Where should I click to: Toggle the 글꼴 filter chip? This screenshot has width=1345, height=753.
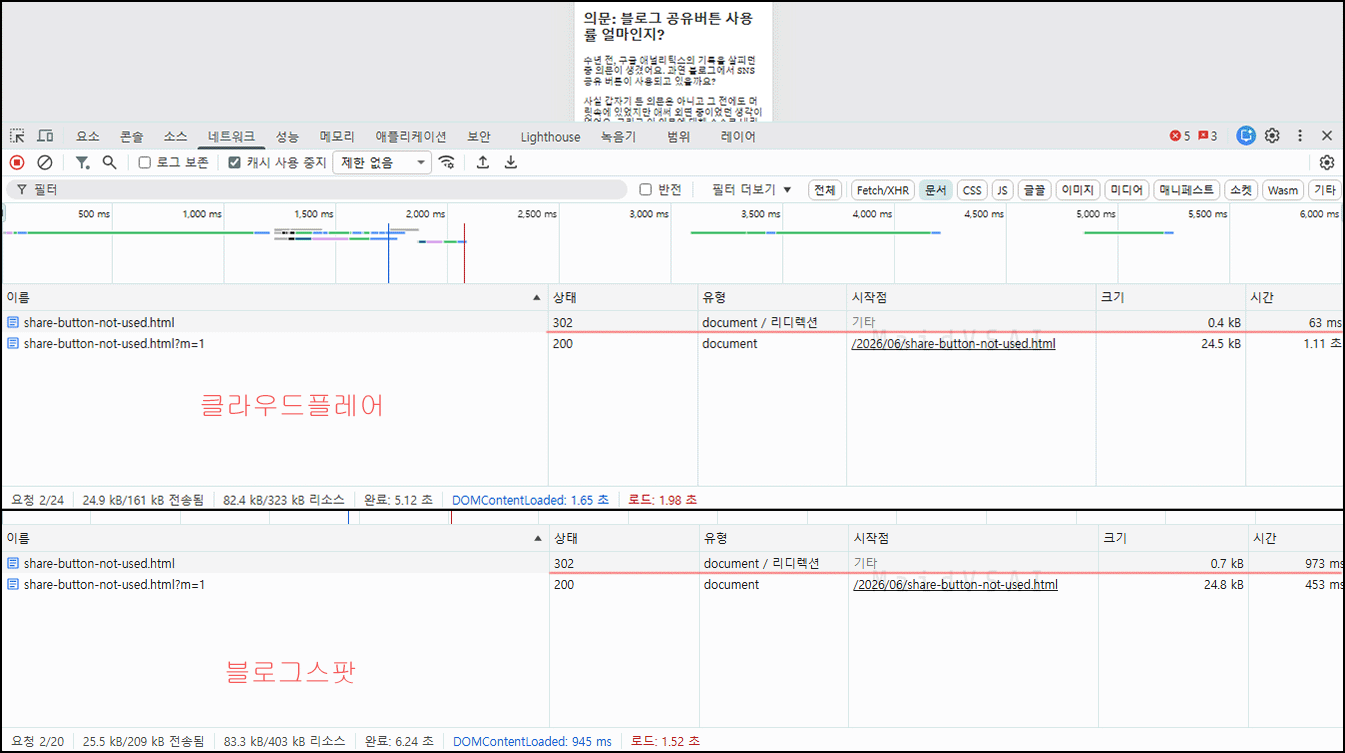[x=1034, y=190]
